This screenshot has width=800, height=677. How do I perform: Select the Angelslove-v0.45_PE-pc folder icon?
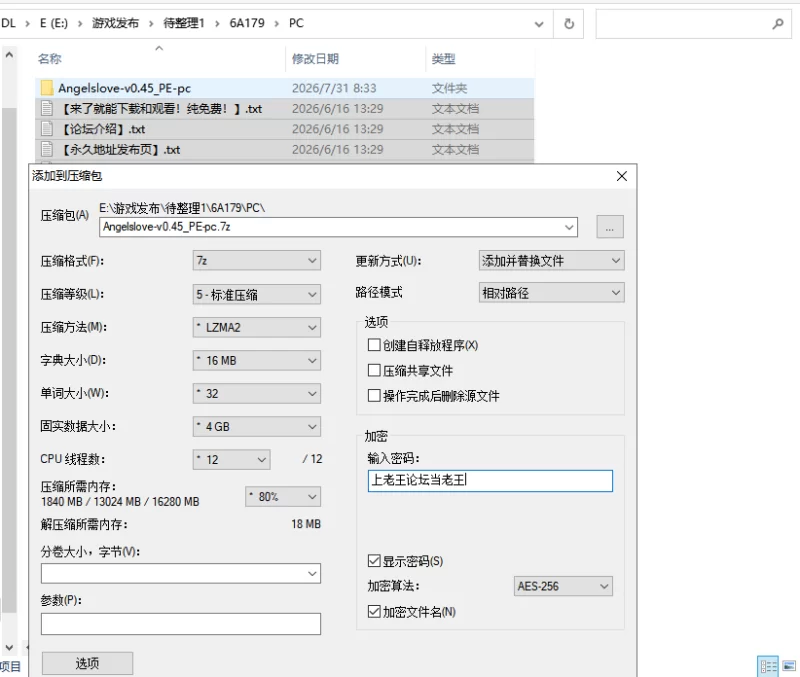click(x=47, y=88)
